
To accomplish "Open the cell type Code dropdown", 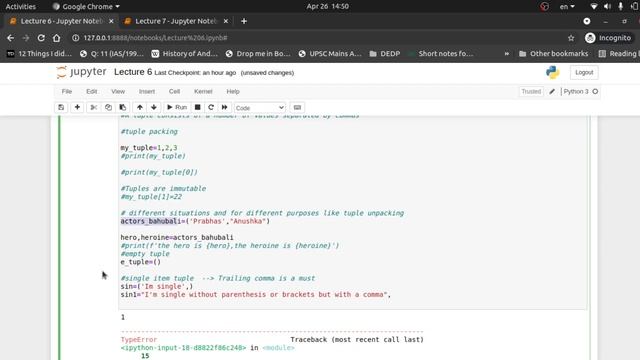I will pyautogui.click(x=260, y=108).
